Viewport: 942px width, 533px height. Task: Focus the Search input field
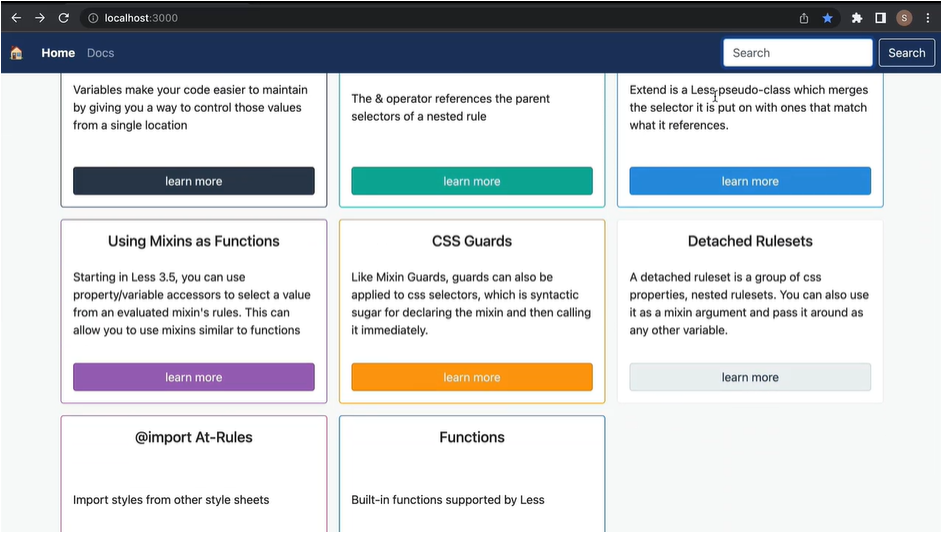pyautogui.click(x=798, y=53)
